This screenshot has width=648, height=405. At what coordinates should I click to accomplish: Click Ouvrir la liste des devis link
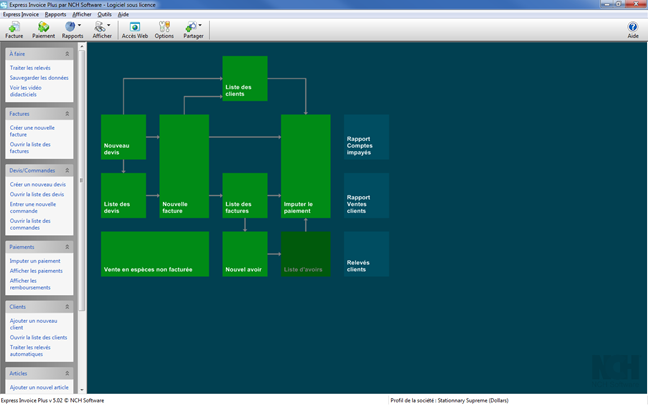[37, 194]
